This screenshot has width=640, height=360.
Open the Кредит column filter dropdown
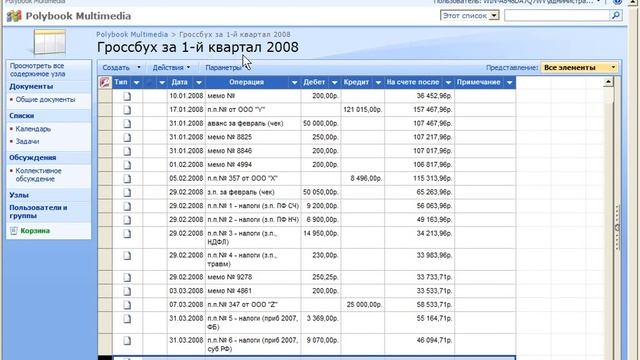click(378, 82)
